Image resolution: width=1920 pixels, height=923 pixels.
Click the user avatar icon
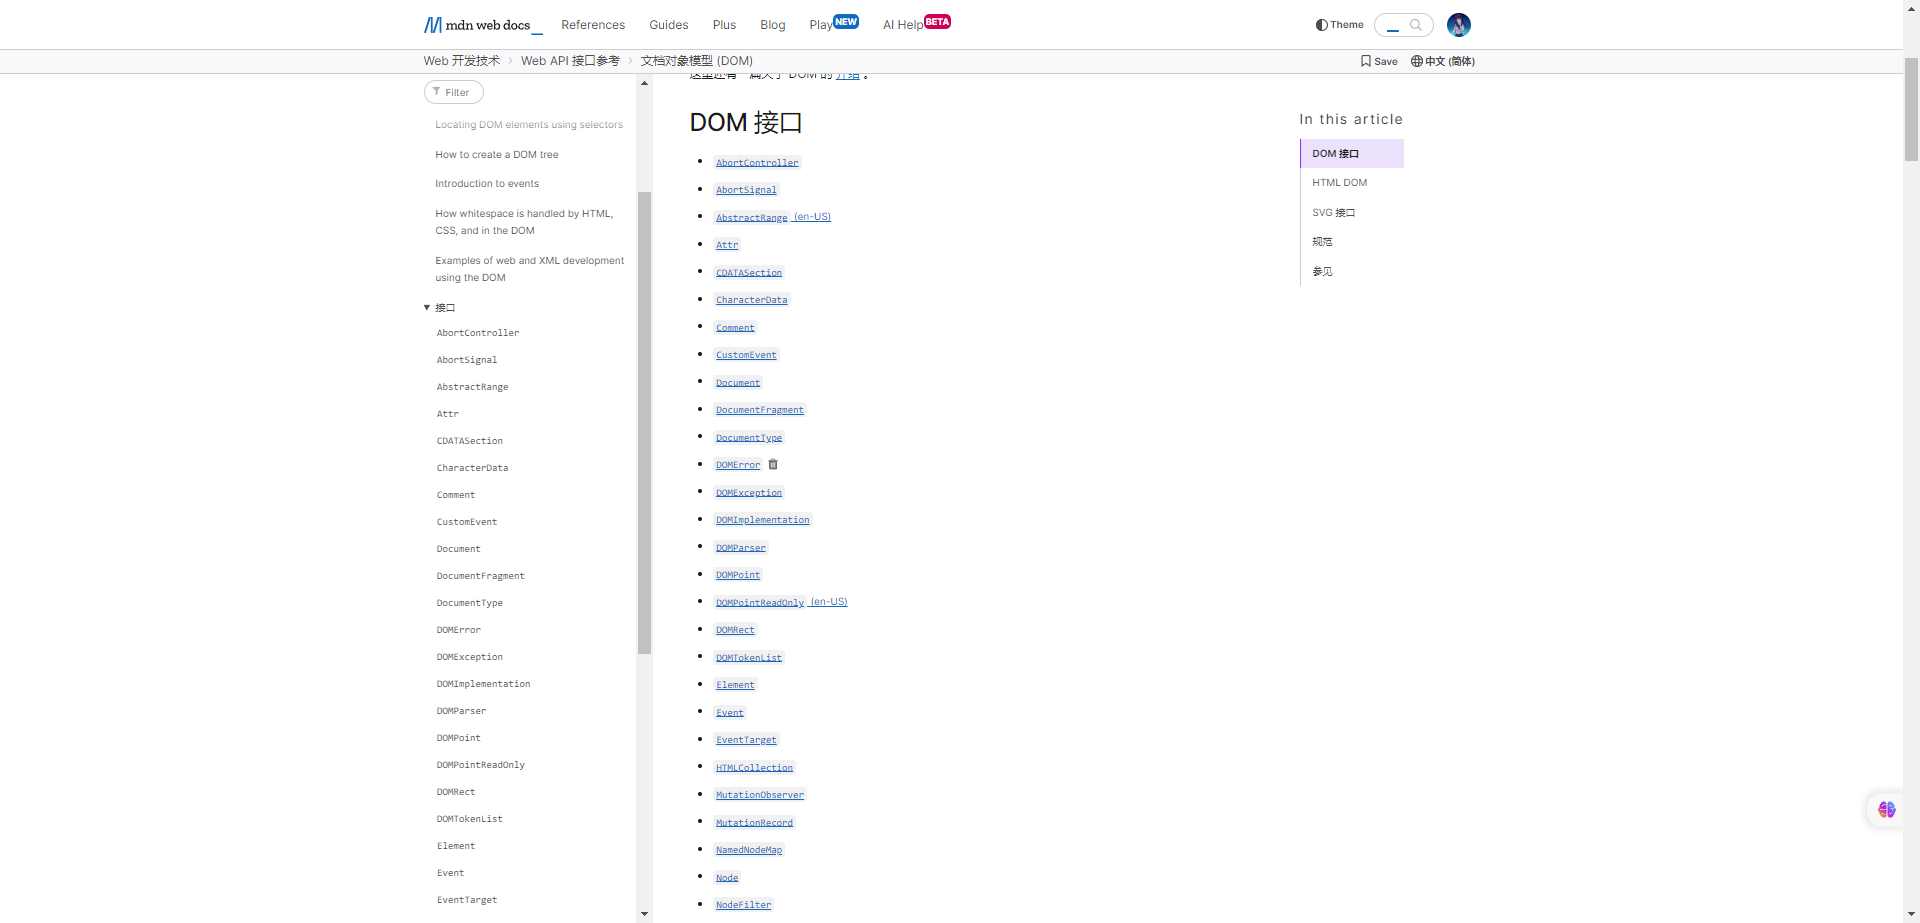(x=1458, y=25)
